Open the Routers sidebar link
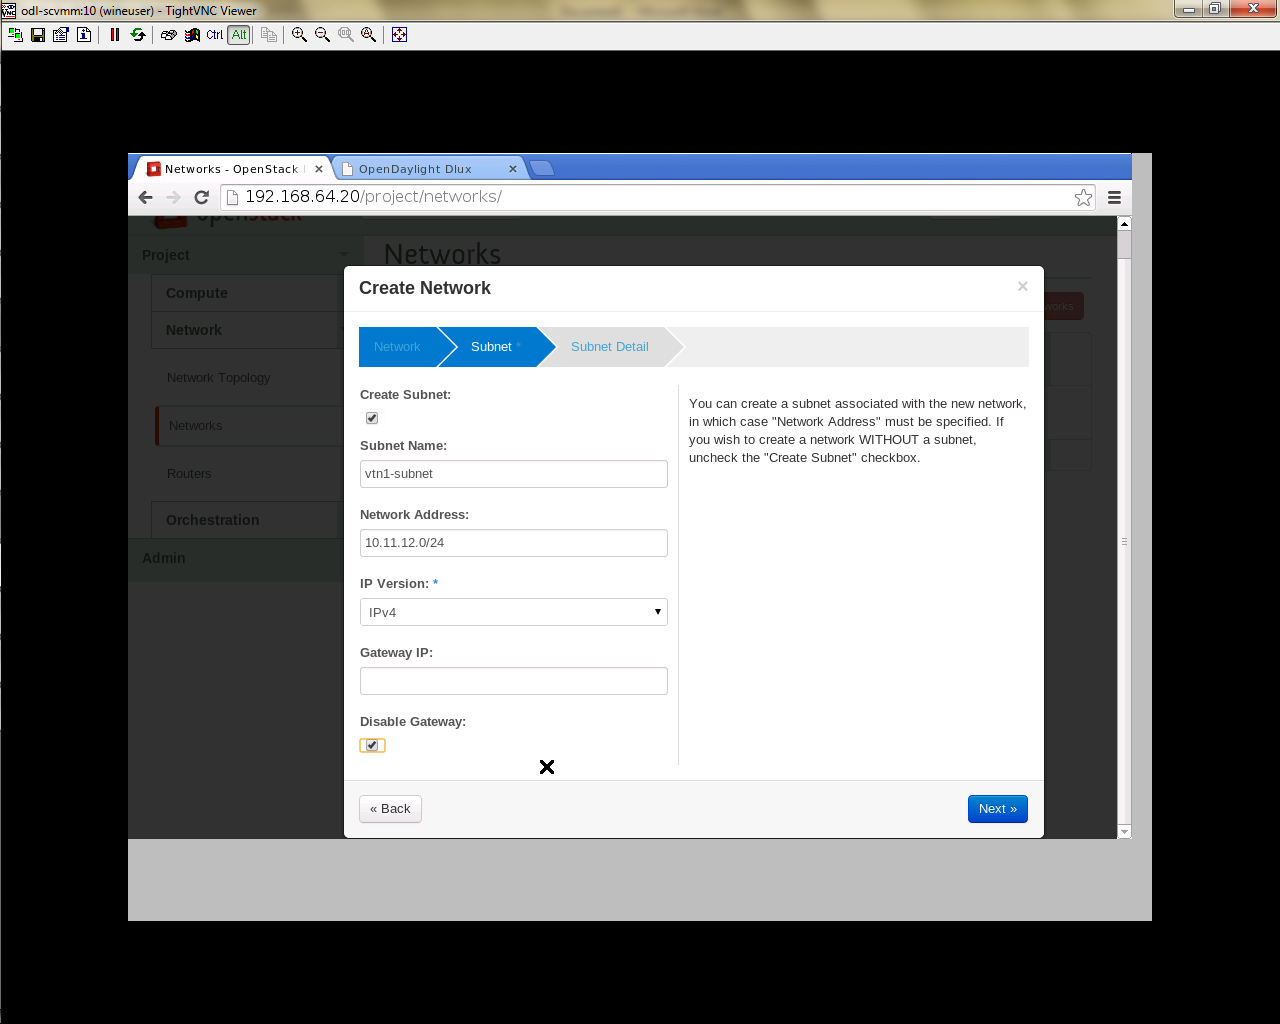This screenshot has height=1024, width=1280. point(189,474)
